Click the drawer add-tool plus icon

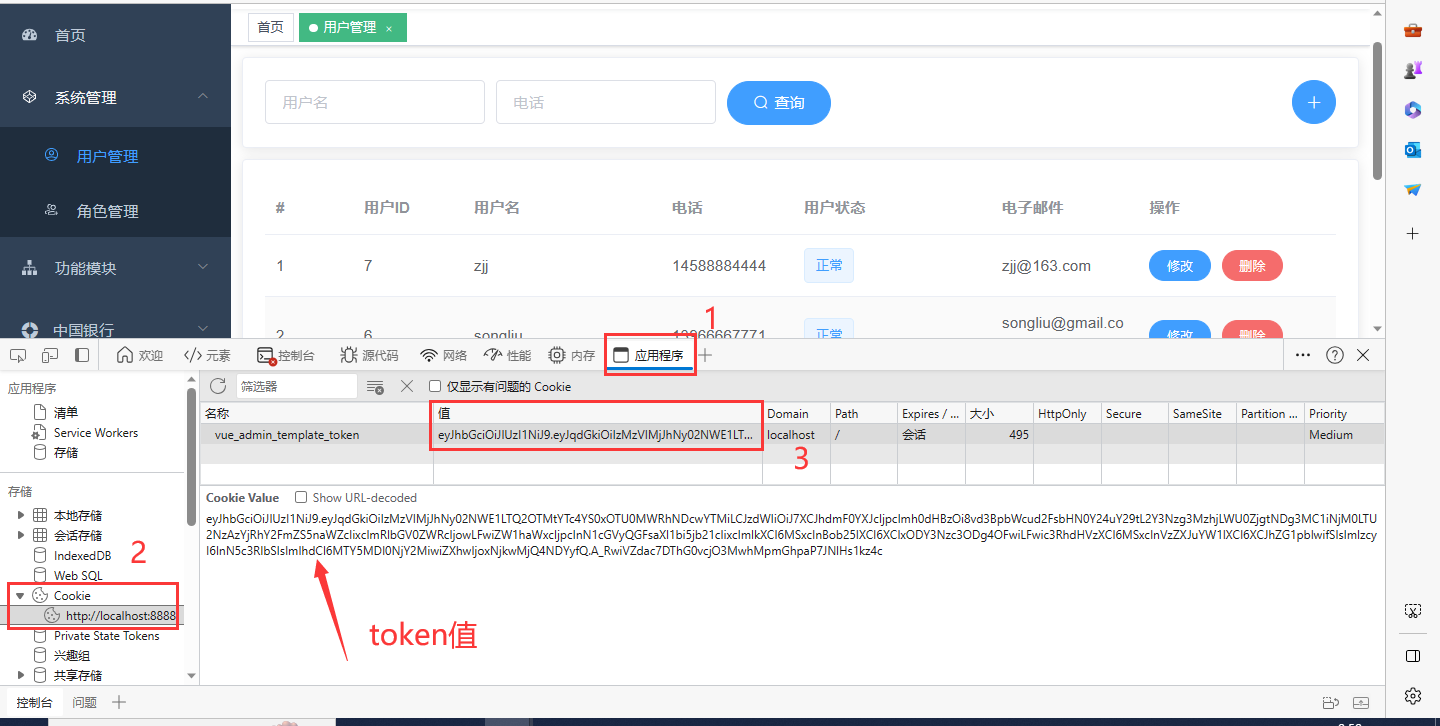pyautogui.click(x=119, y=702)
